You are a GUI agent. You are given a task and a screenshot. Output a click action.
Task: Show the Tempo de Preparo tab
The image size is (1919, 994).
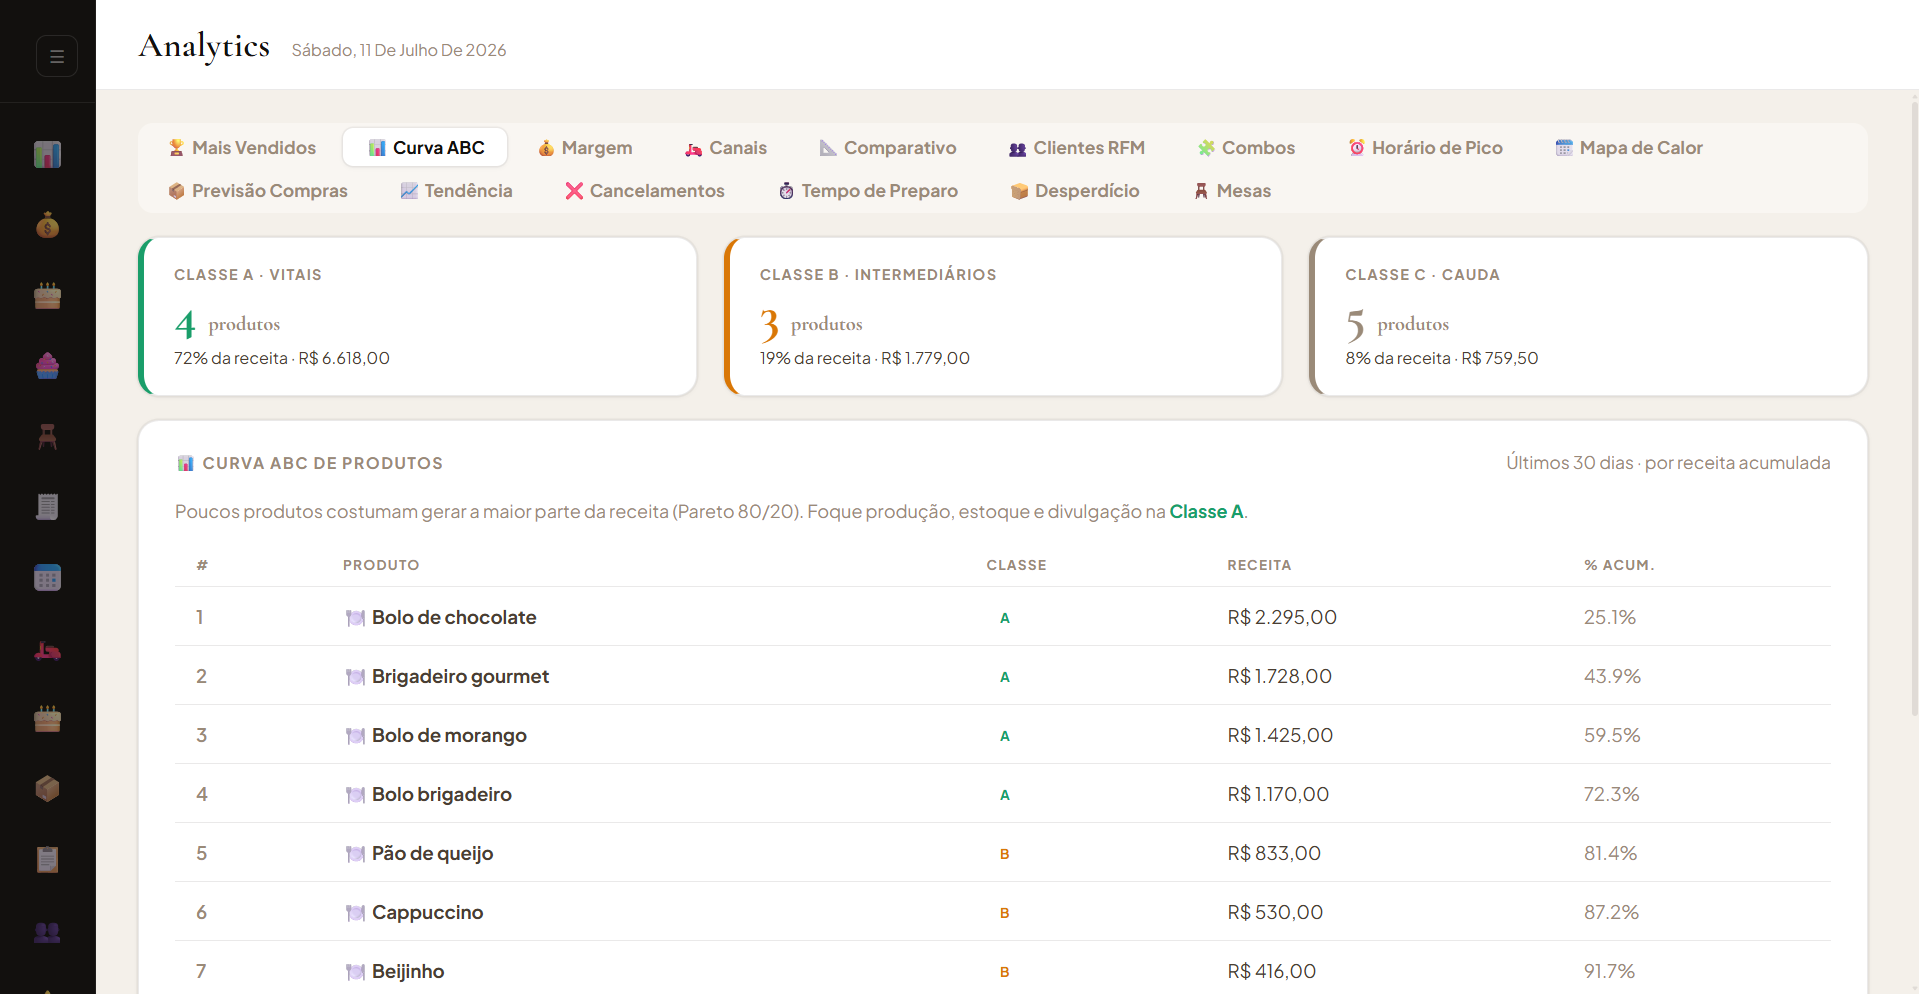868,191
